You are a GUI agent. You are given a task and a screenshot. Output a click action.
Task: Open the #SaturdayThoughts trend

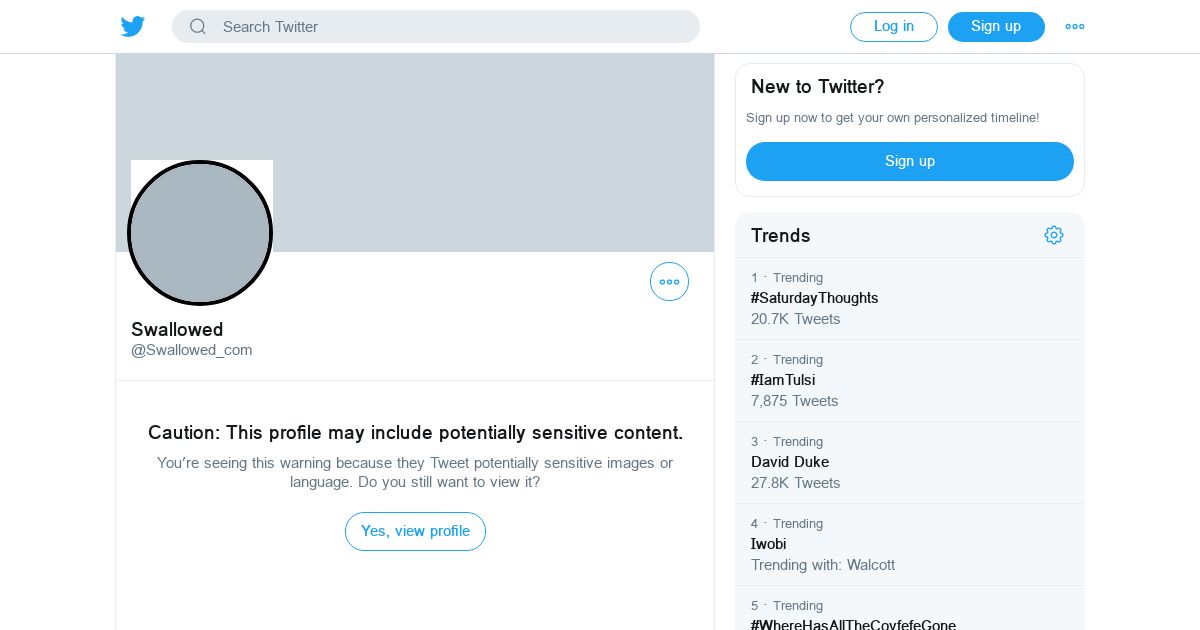pyautogui.click(x=910, y=299)
